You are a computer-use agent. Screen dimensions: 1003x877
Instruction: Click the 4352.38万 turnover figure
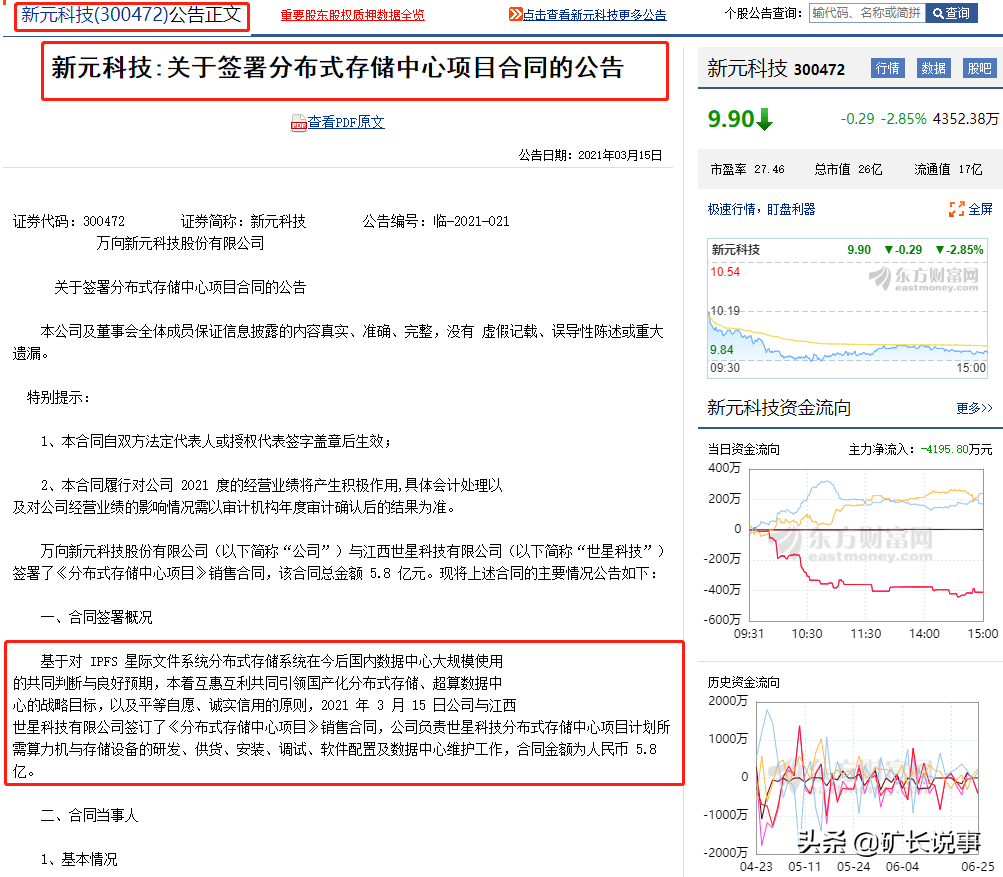coord(965,119)
